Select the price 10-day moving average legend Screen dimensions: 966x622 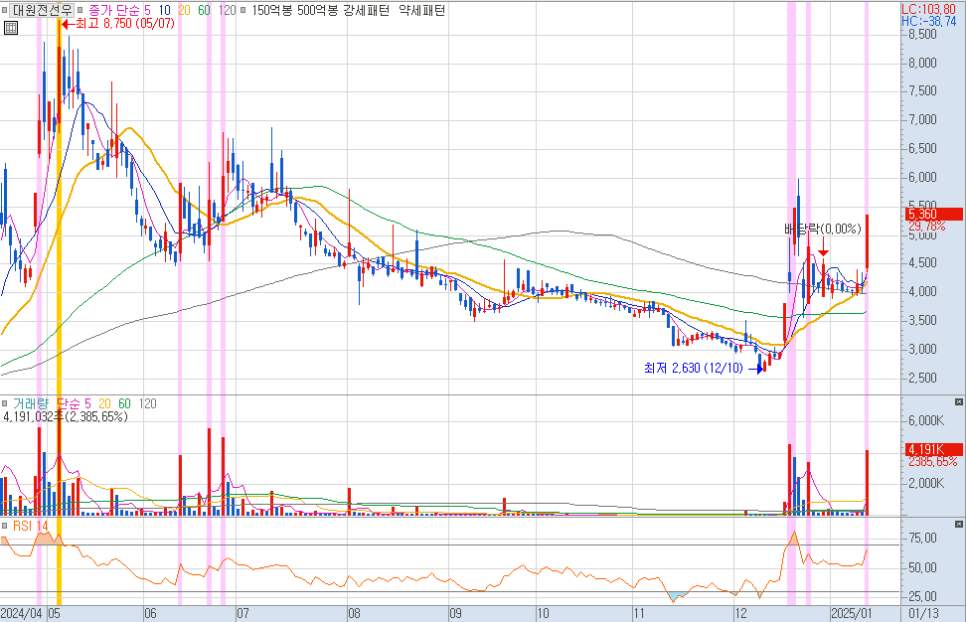pyautogui.click(x=164, y=10)
